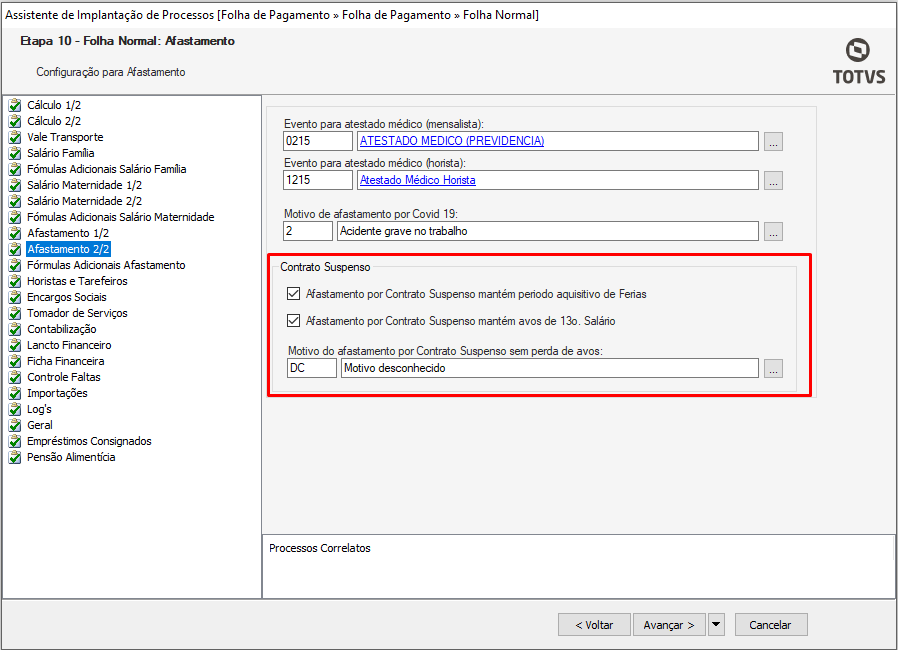Click the checkmark icon beside Tomador de Serviços
The width and height of the screenshot is (898, 650).
point(15,313)
